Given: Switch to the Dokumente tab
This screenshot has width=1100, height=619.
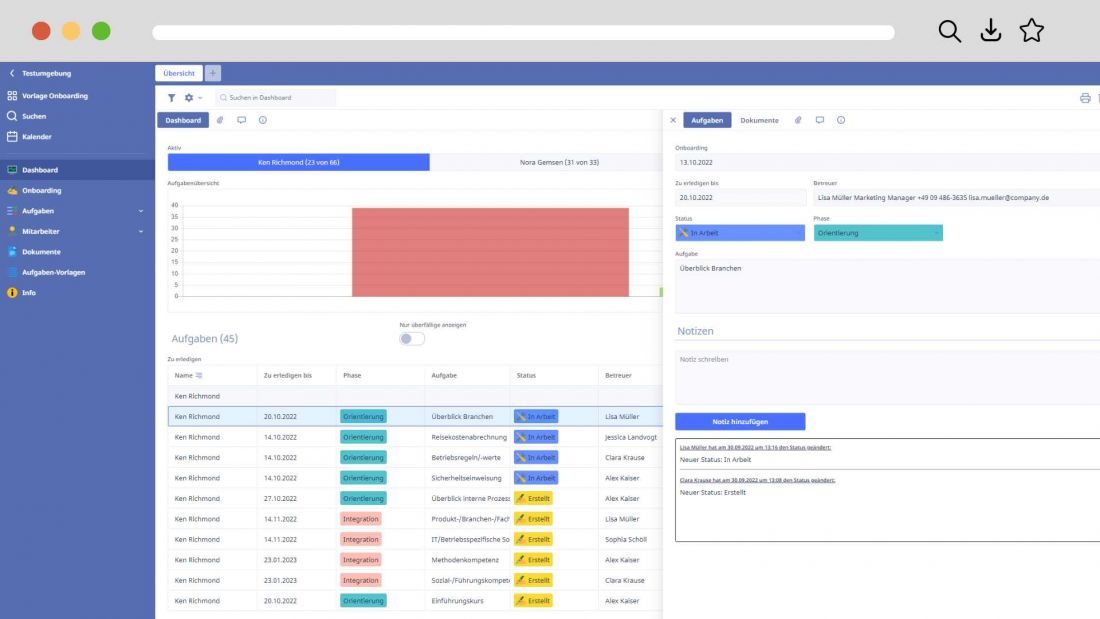Looking at the screenshot, I should [x=759, y=120].
